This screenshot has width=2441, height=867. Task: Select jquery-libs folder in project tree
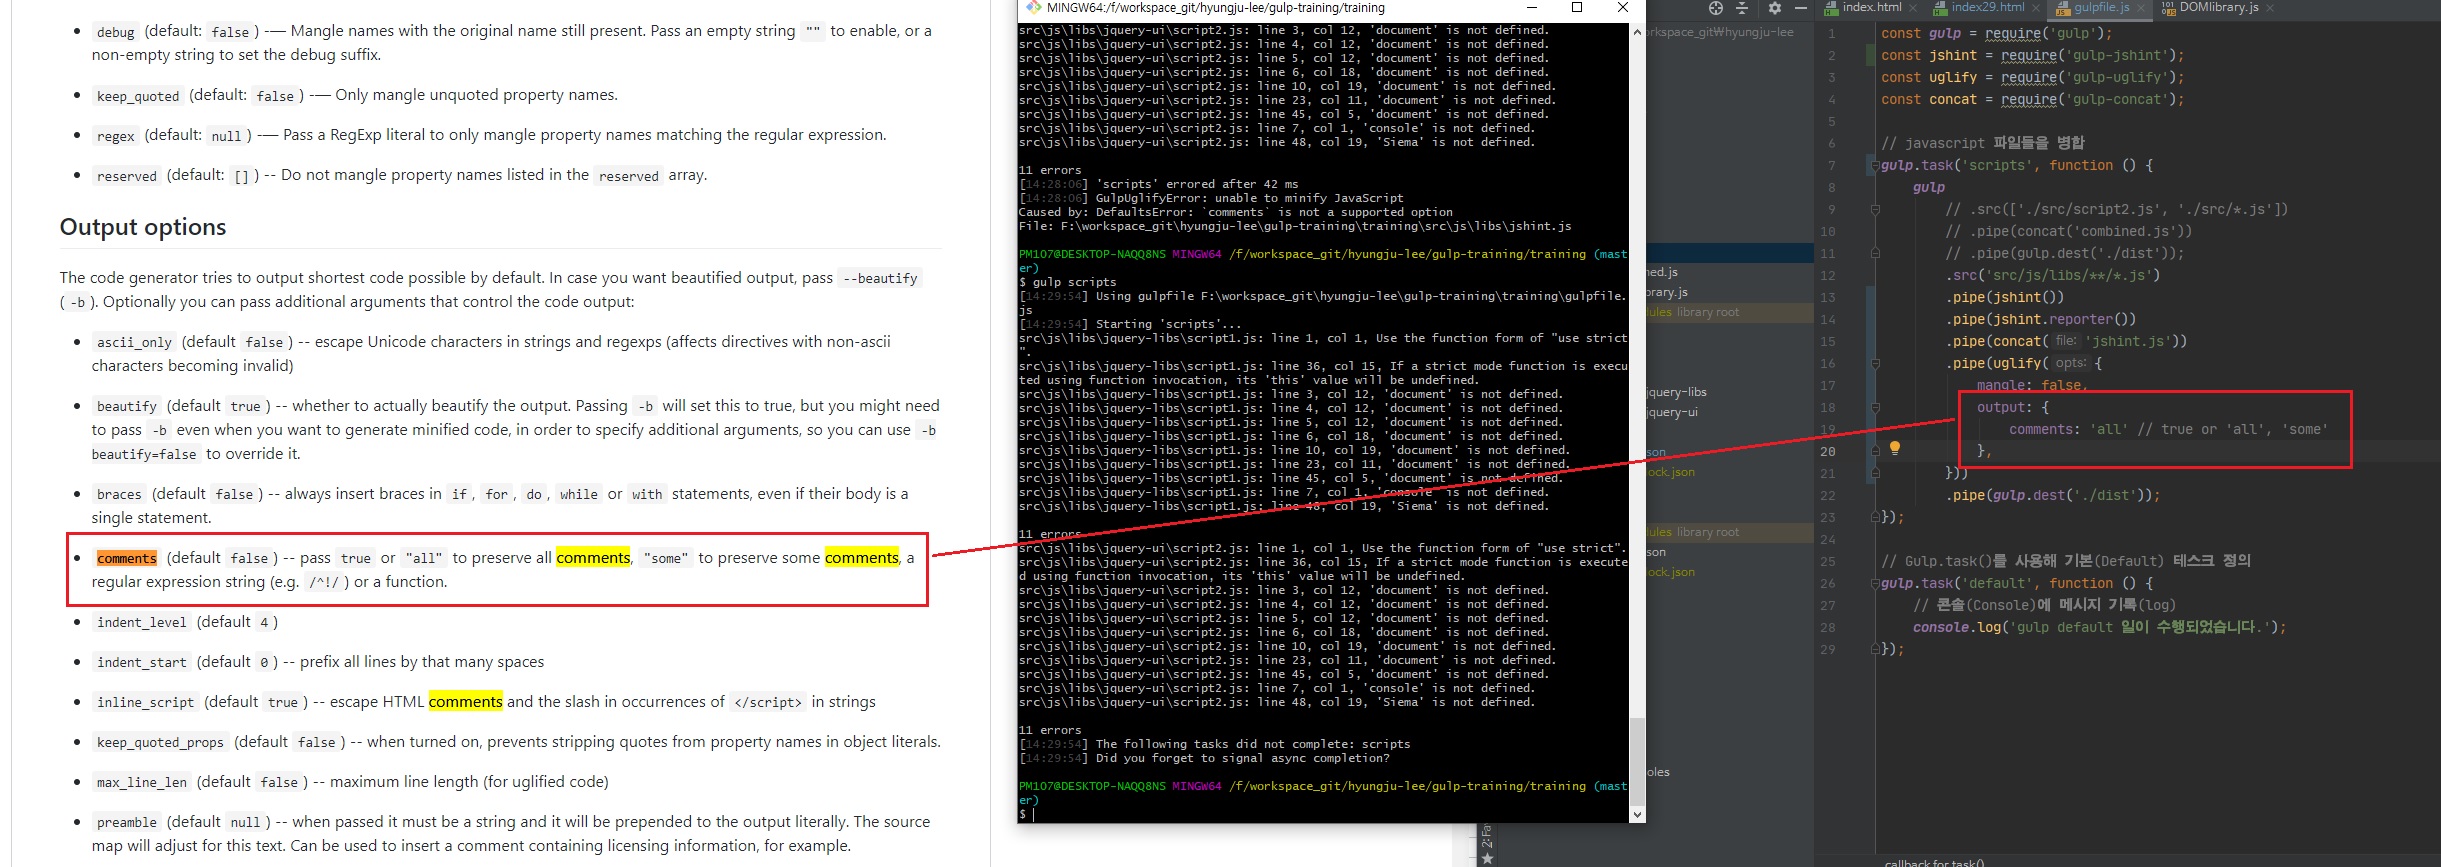coord(1677,392)
